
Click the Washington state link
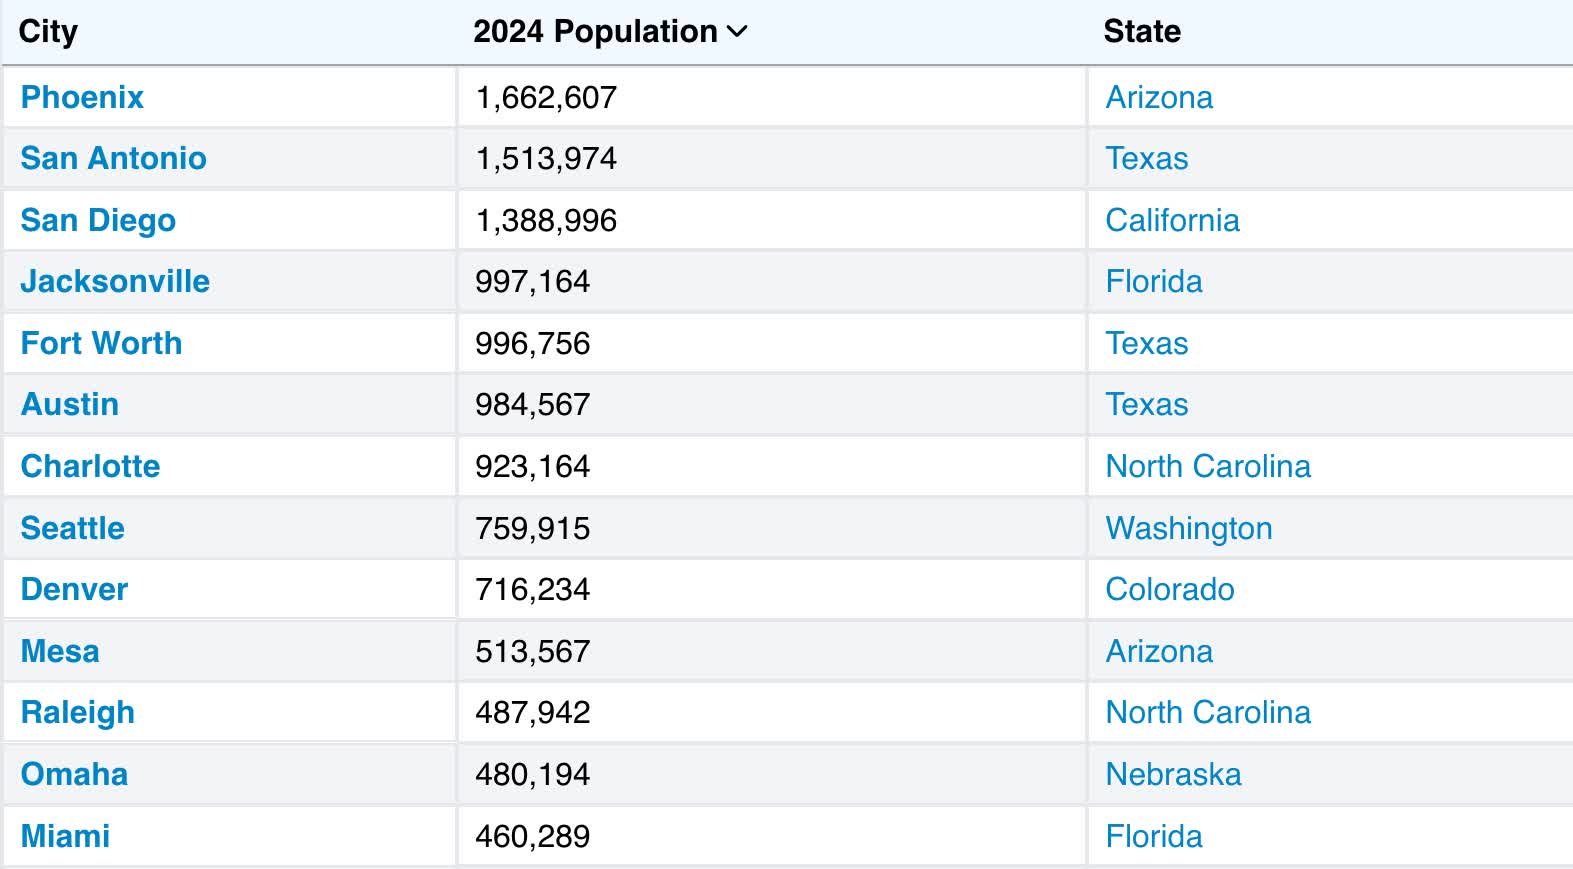(x=1189, y=528)
